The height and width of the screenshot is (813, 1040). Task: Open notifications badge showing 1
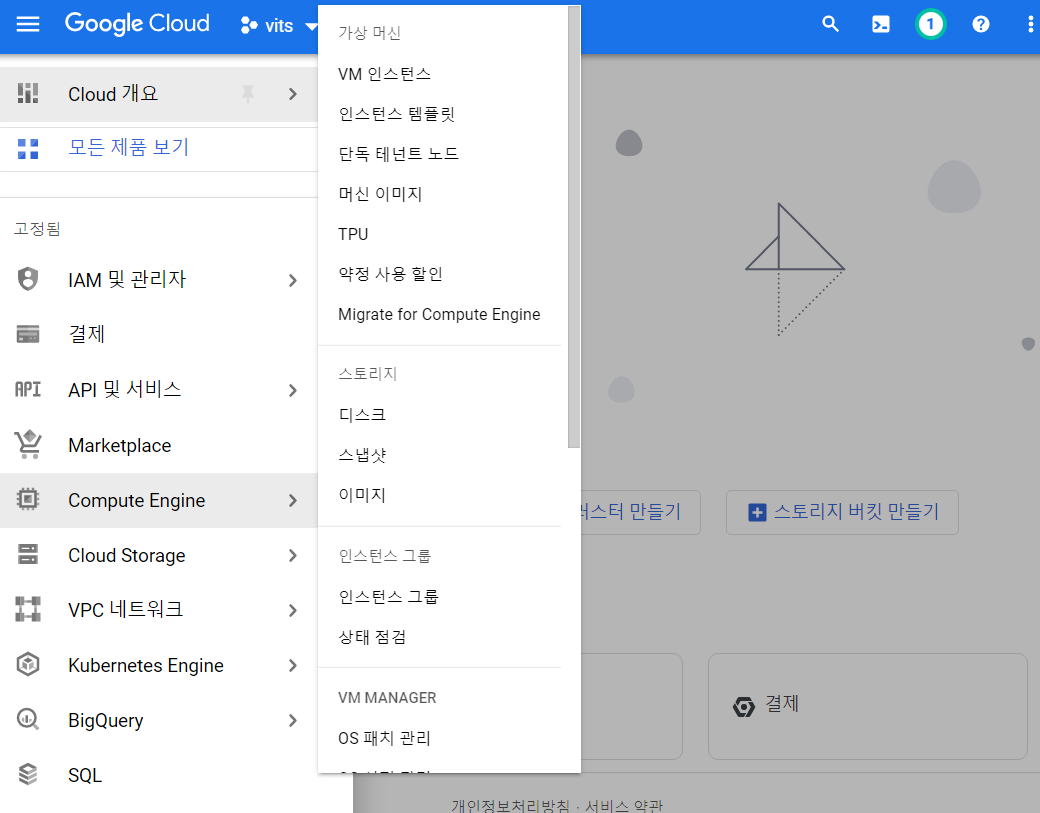click(930, 25)
